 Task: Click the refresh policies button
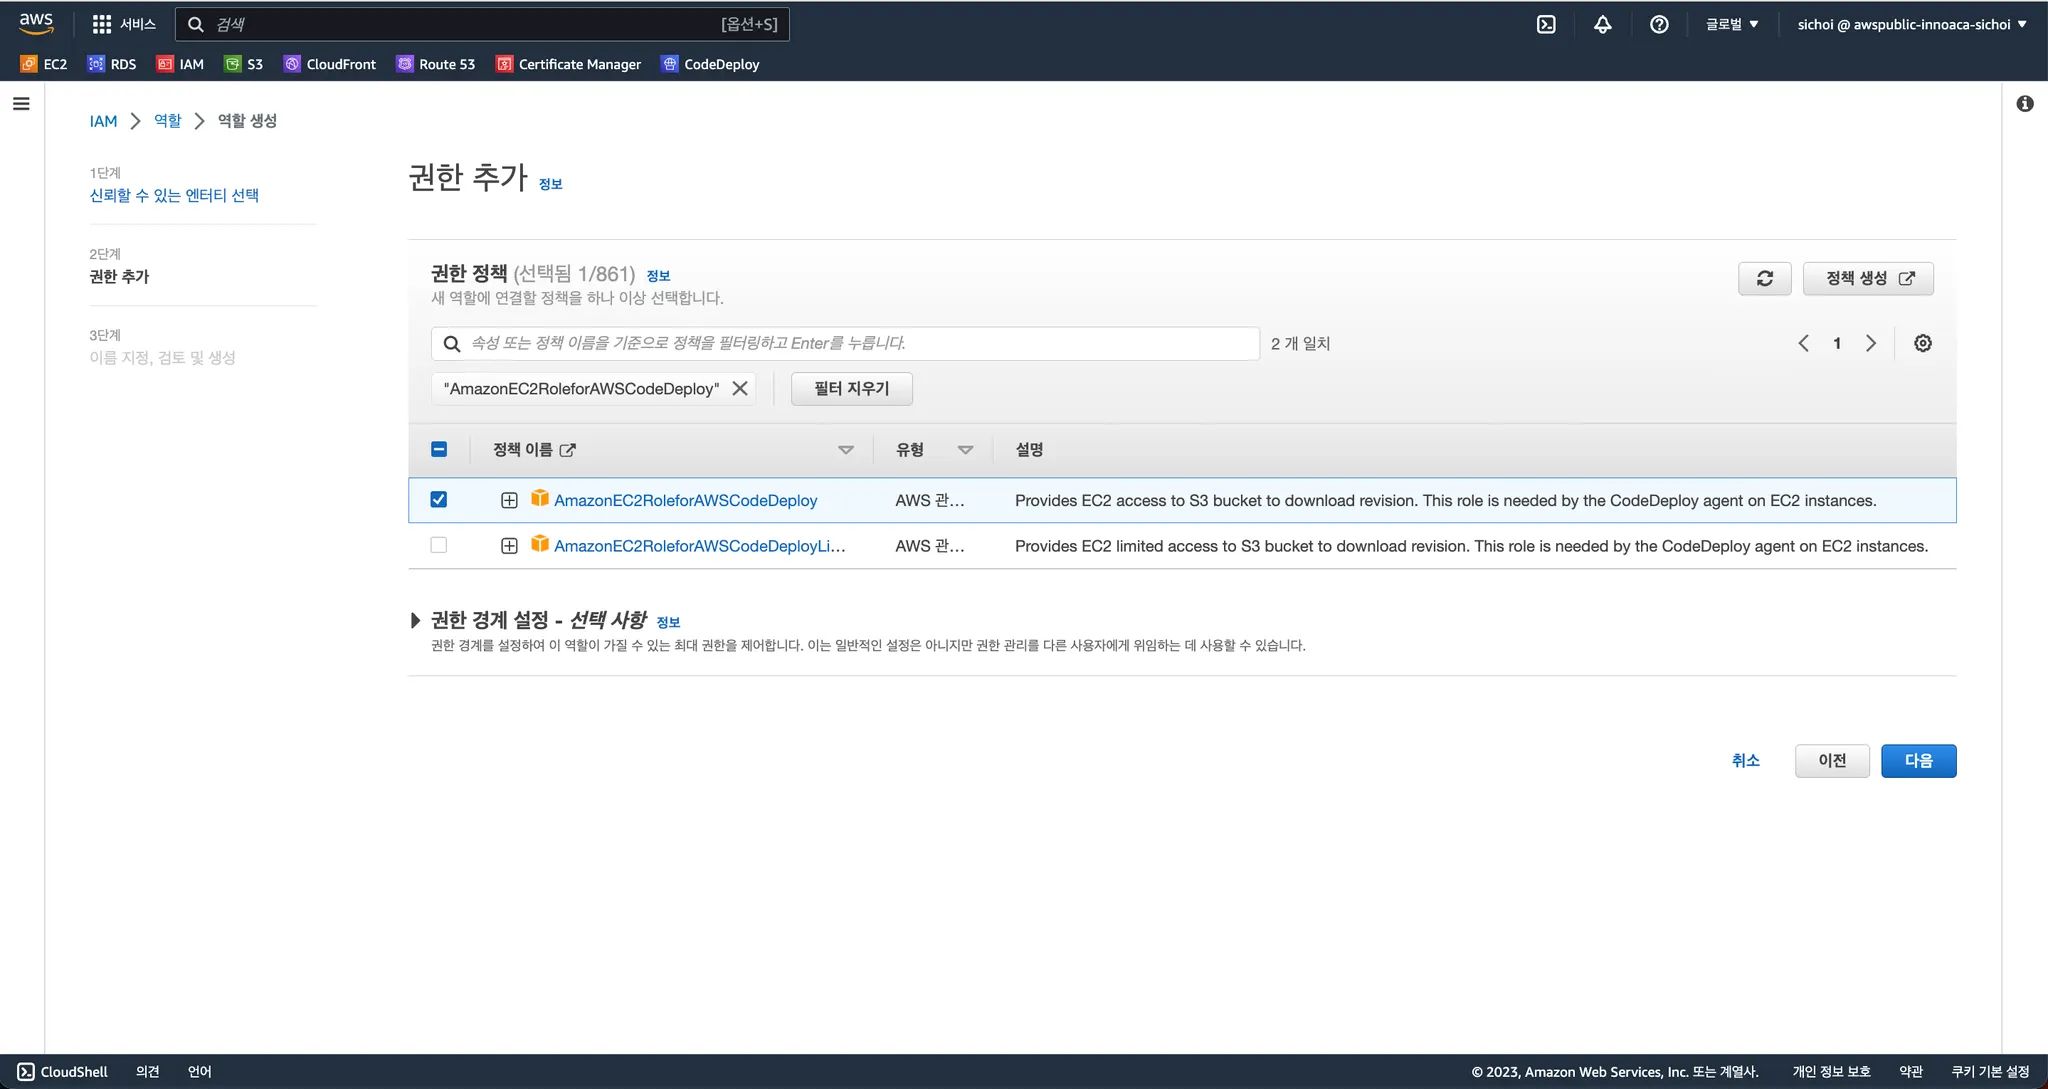click(x=1764, y=278)
